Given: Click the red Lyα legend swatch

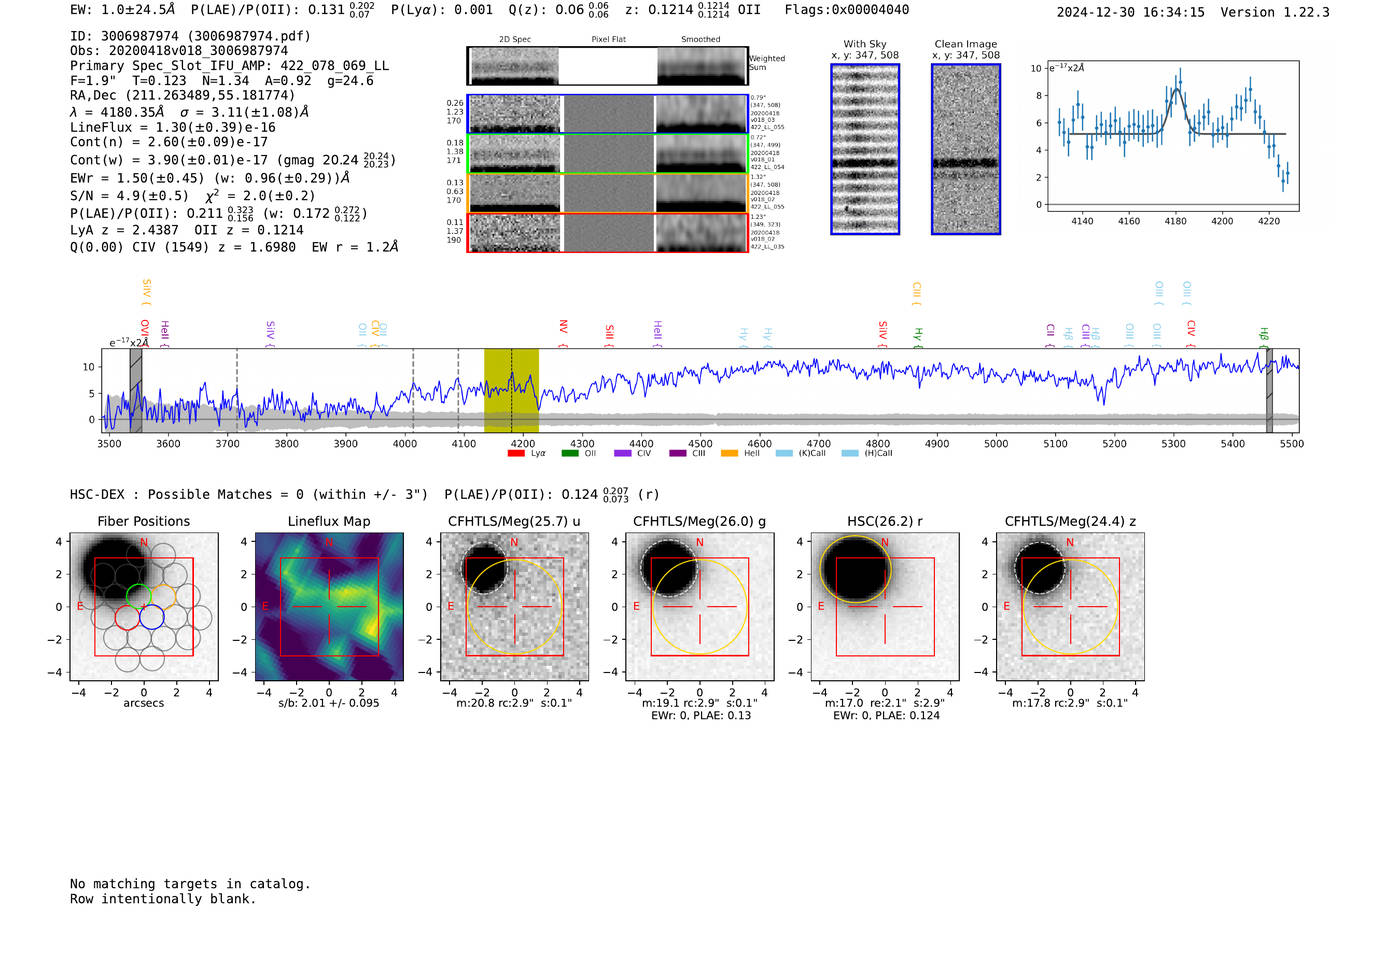Looking at the screenshot, I should (516, 453).
